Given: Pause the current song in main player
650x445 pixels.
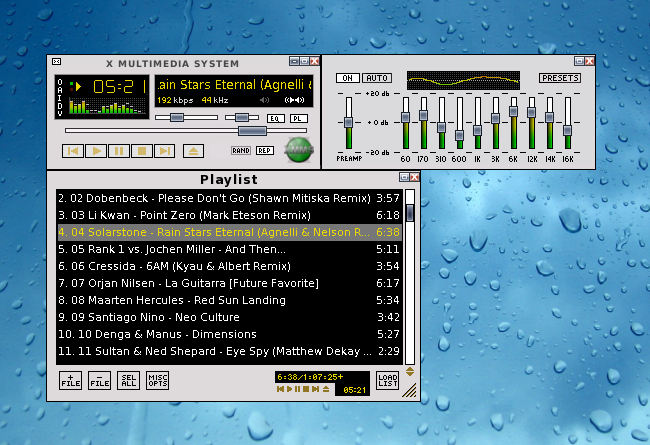Looking at the screenshot, I should [119, 151].
